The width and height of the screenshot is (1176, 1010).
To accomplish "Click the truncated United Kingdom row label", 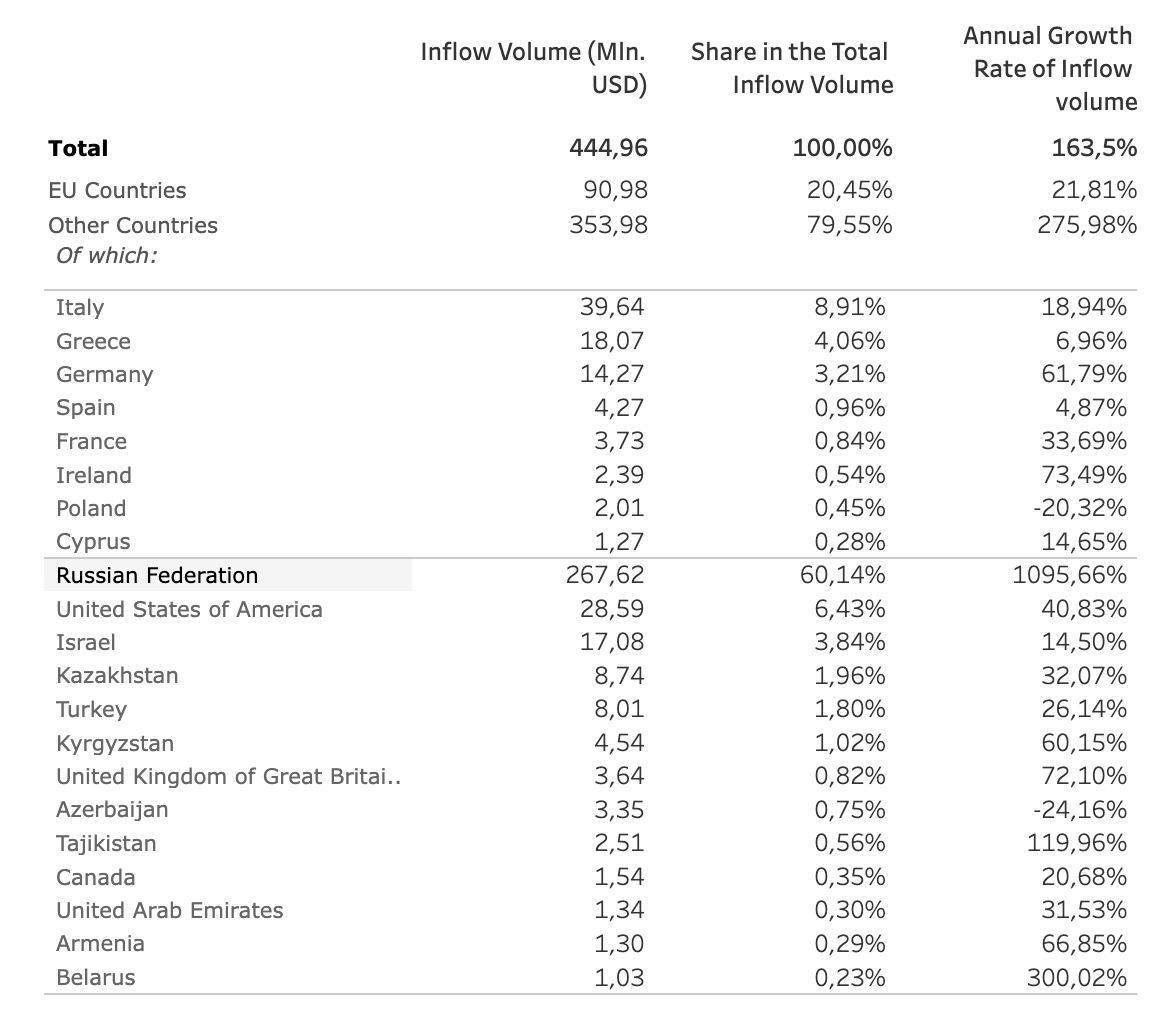I will [228, 776].
